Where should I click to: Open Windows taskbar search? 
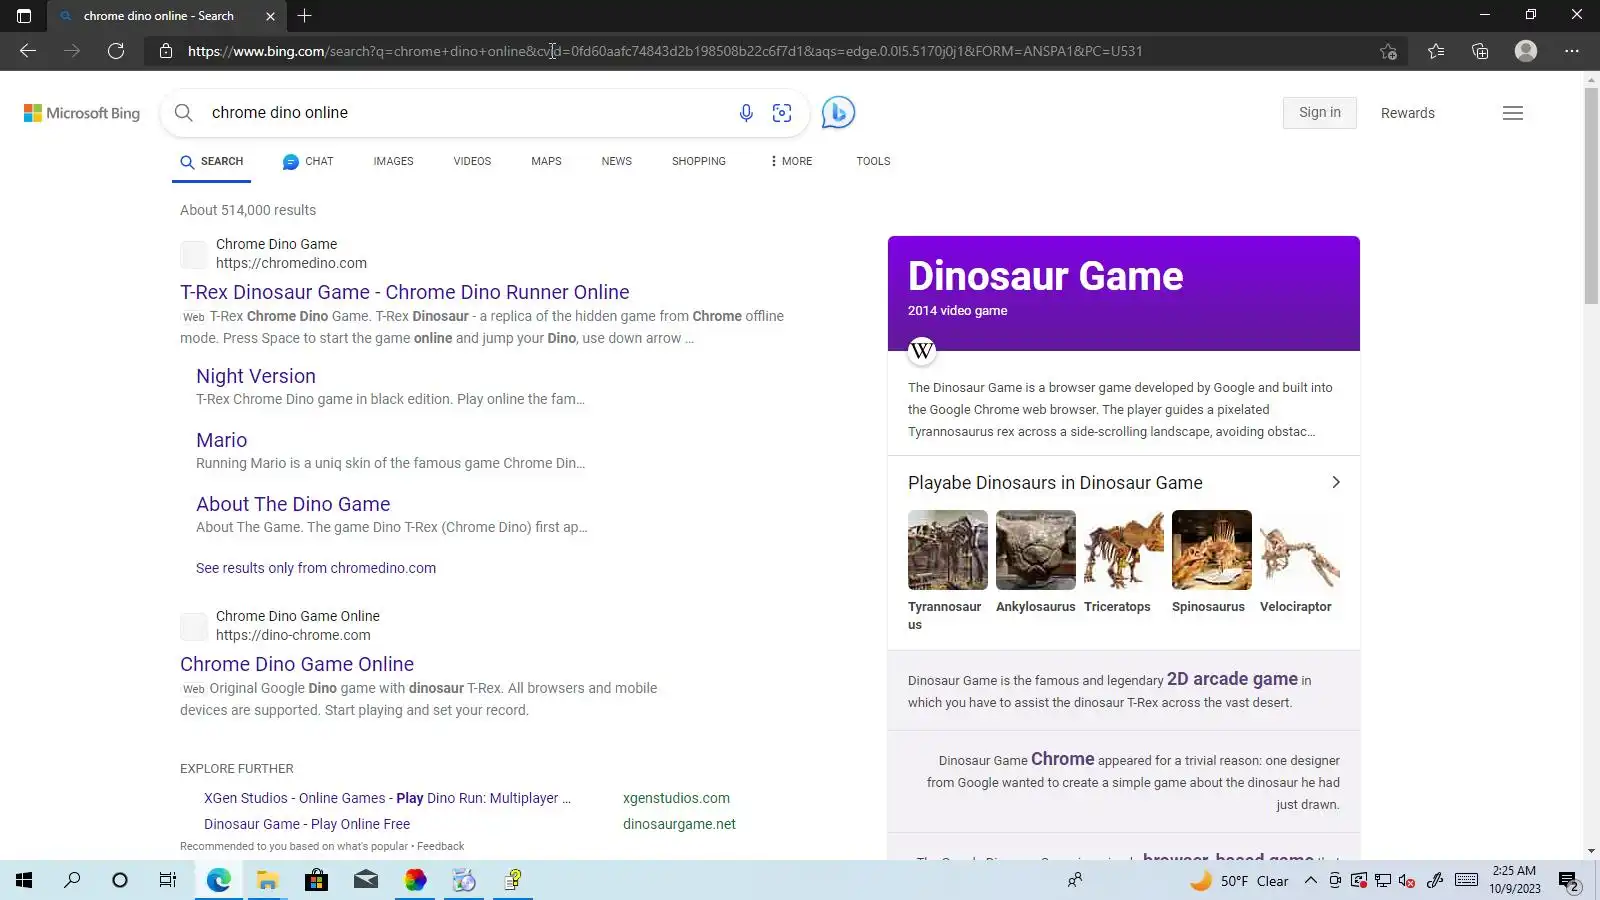[x=72, y=880]
